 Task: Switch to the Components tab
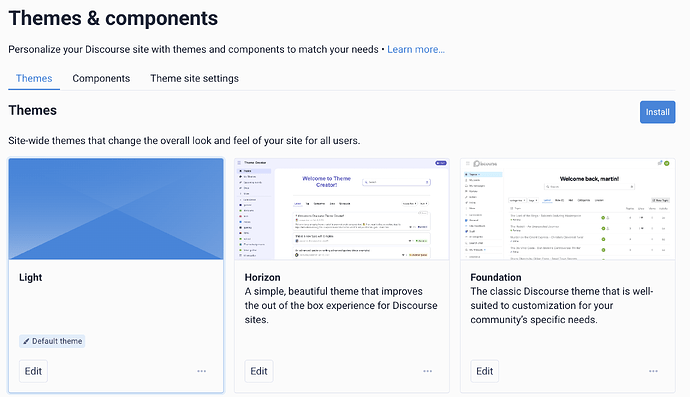(101, 78)
